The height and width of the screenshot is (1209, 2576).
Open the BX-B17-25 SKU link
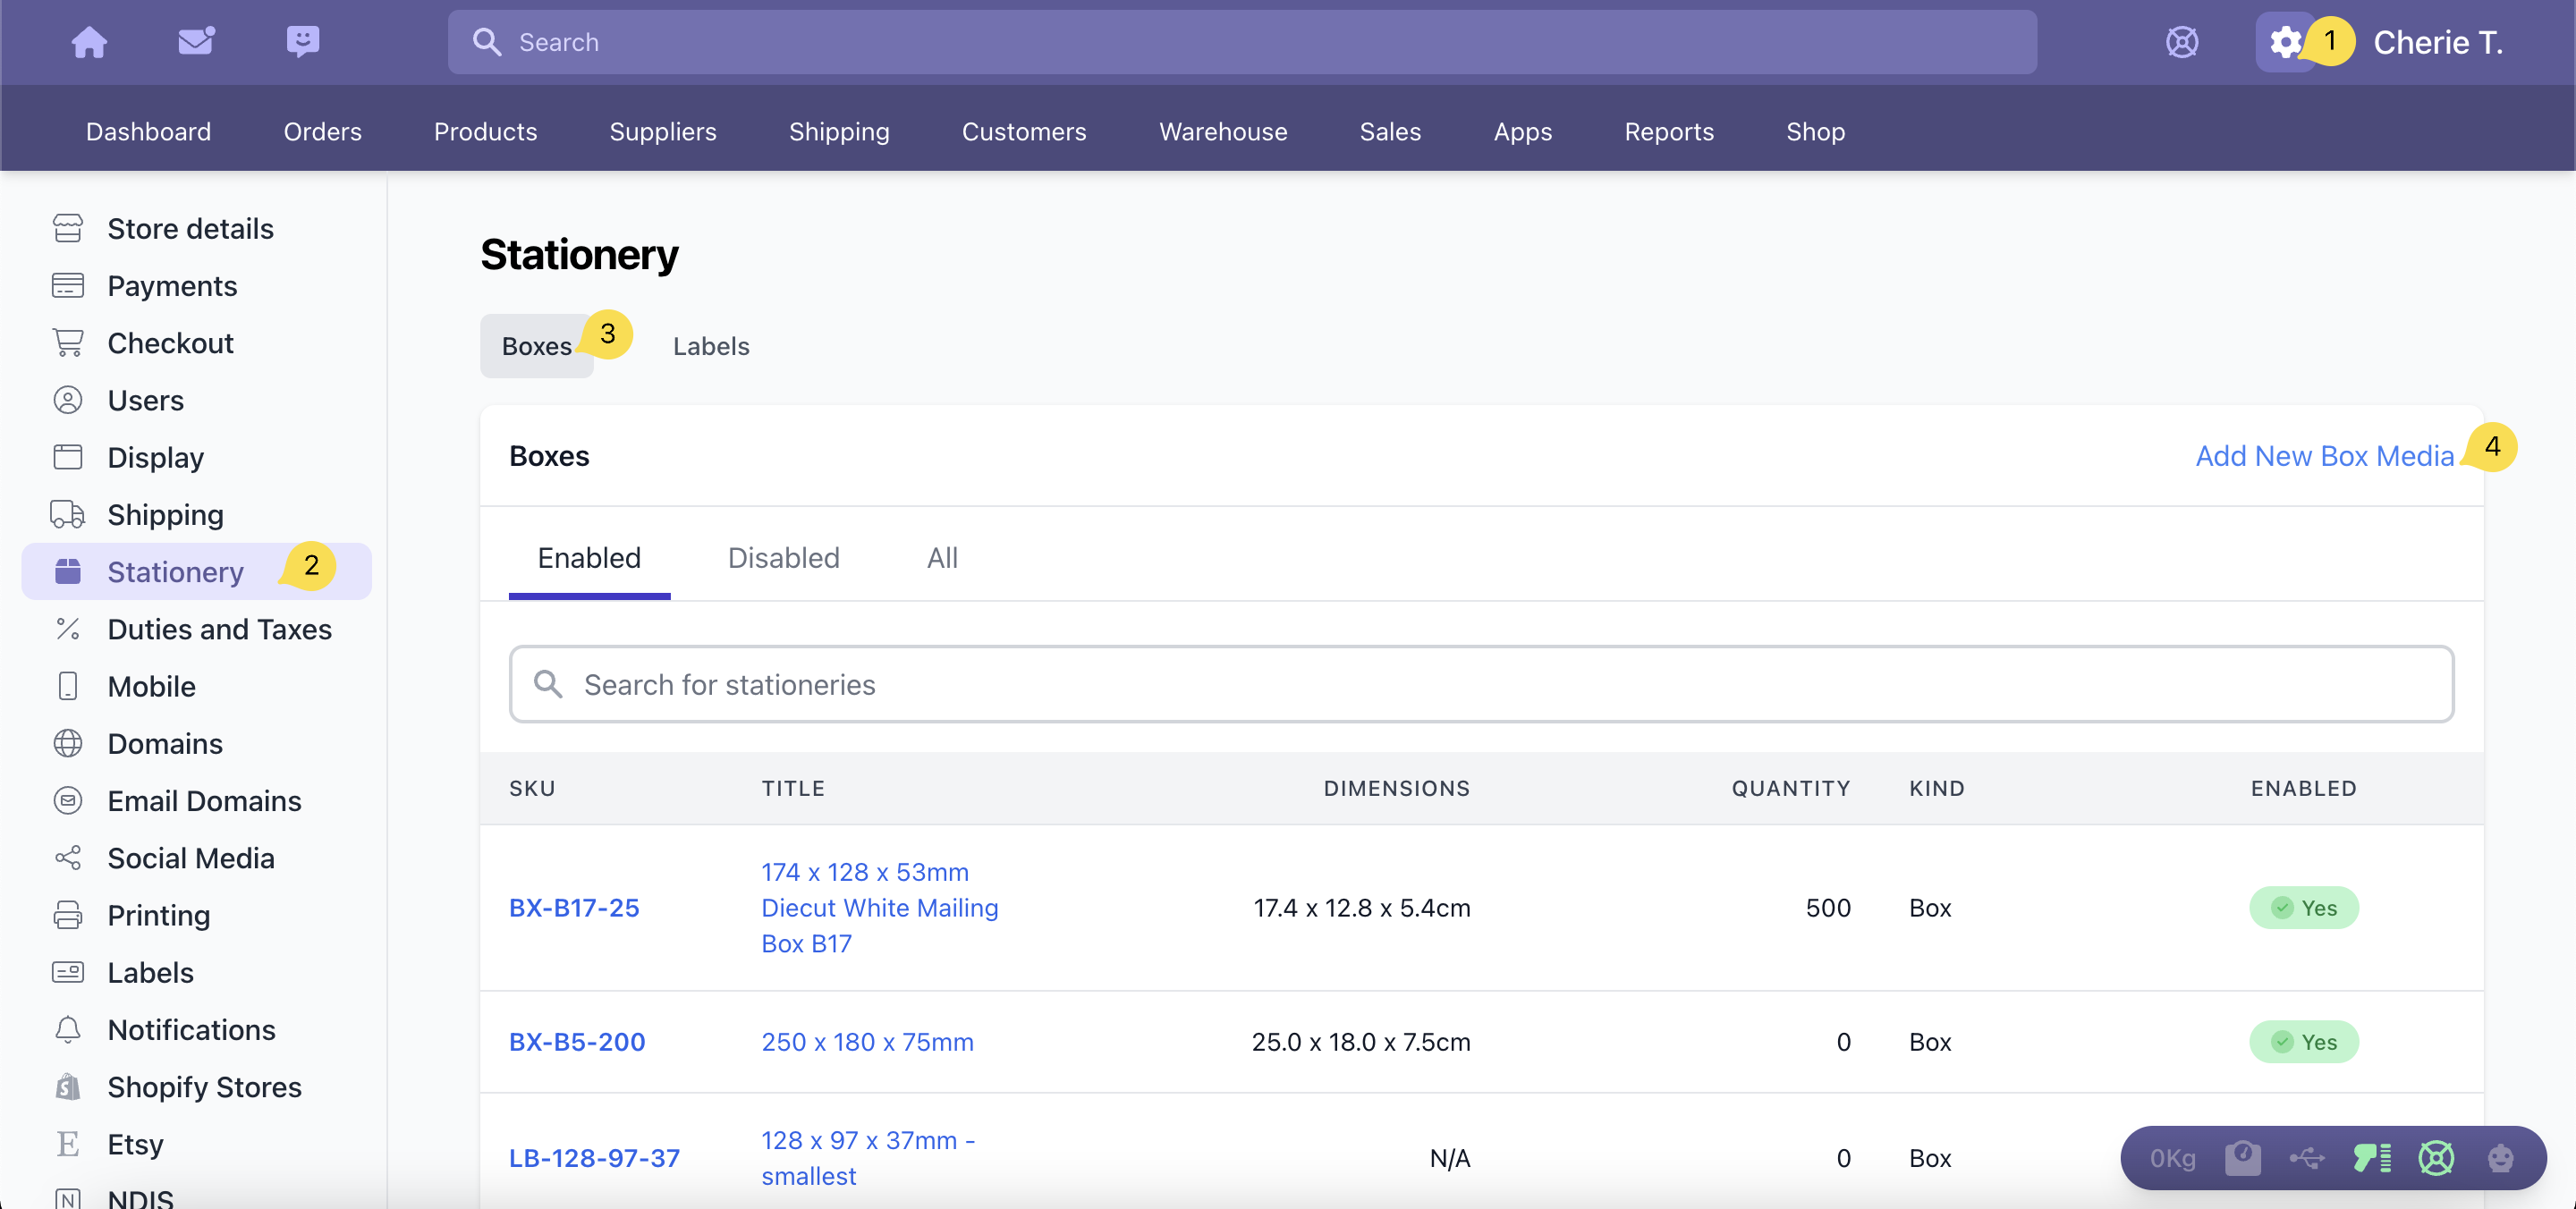point(574,908)
